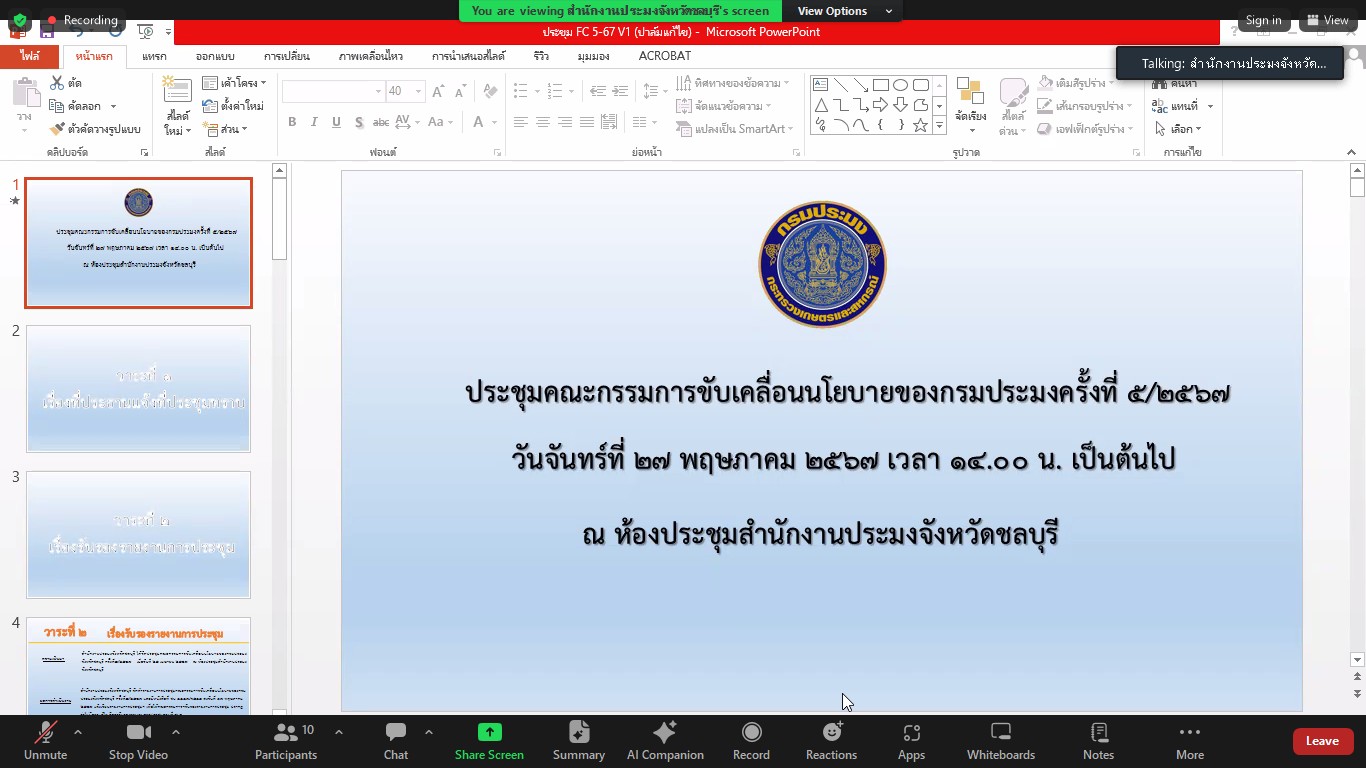Screen dimensions: 1366x768
Task: Select slide 2 thumbnail
Action: point(139,388)
